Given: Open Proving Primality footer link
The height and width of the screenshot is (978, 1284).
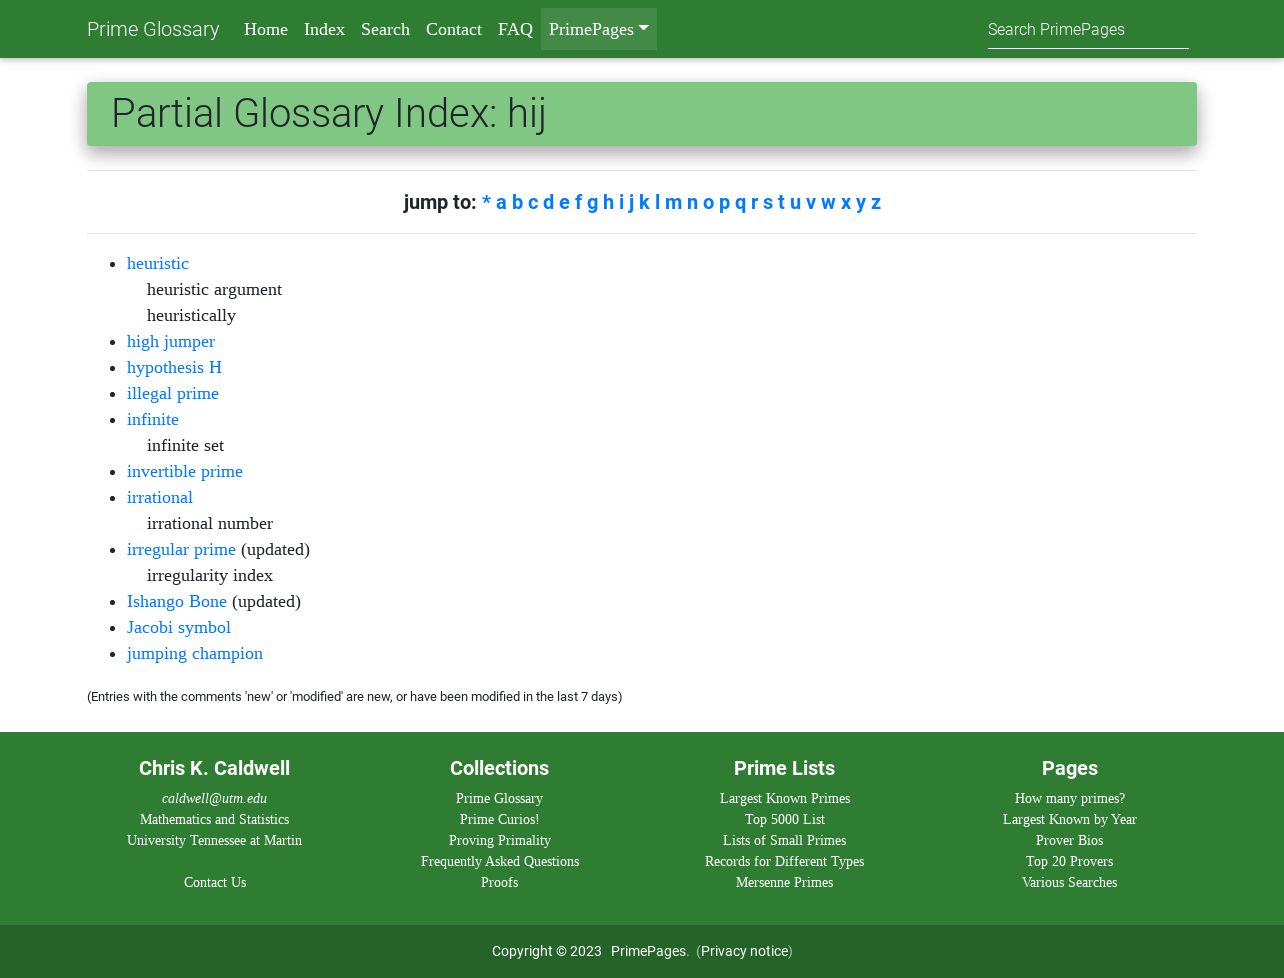Looking at the screenshot, I should 500,840.
